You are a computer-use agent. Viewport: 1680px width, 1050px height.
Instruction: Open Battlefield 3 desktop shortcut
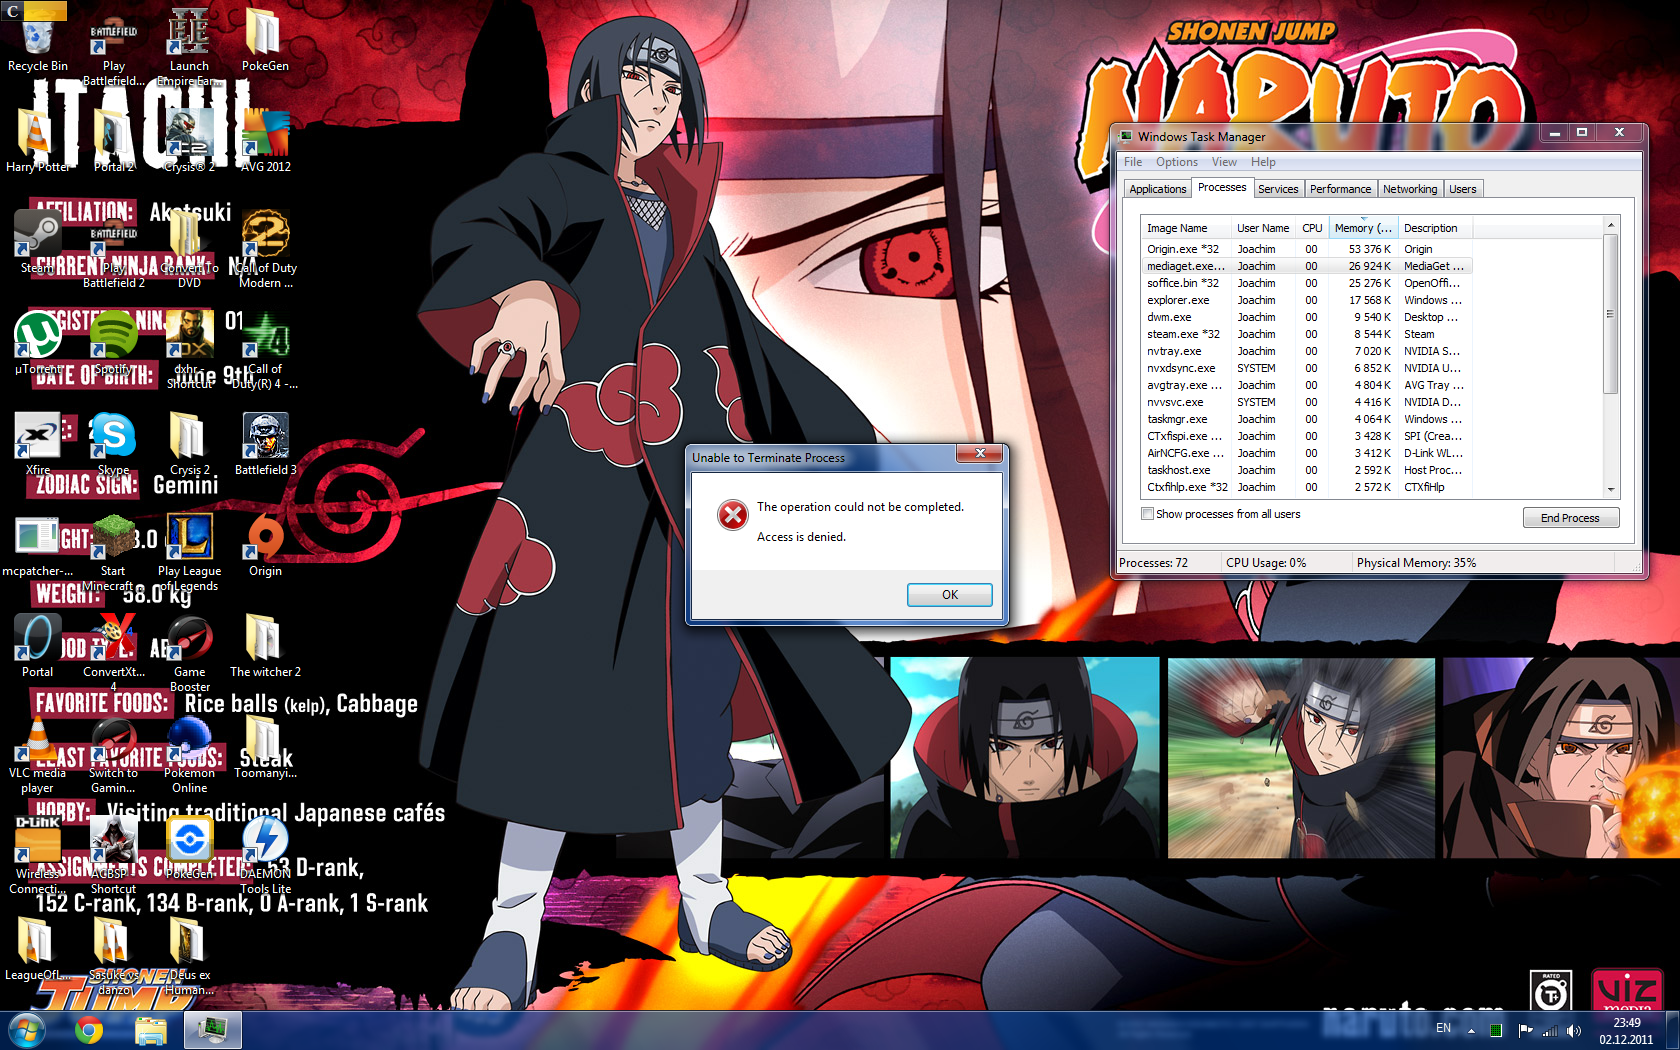(x=265, y=441)
